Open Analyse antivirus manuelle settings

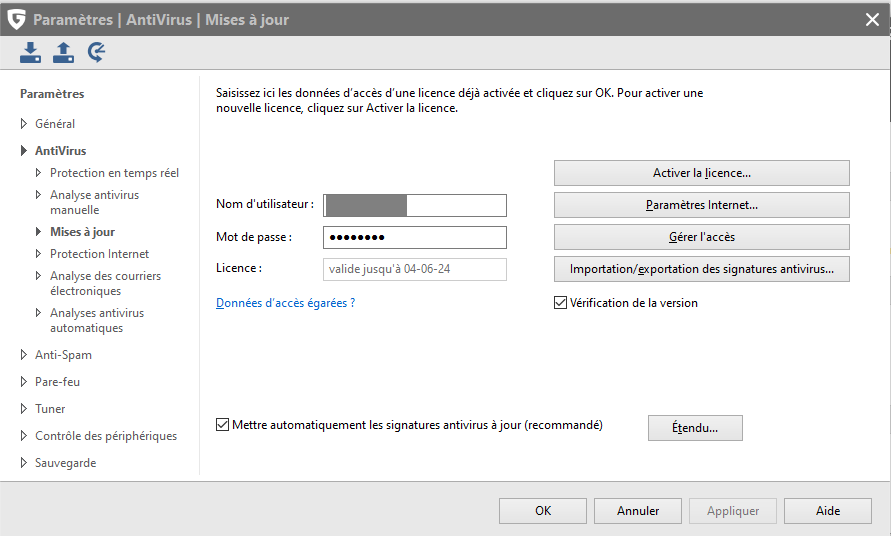(94, 202)
